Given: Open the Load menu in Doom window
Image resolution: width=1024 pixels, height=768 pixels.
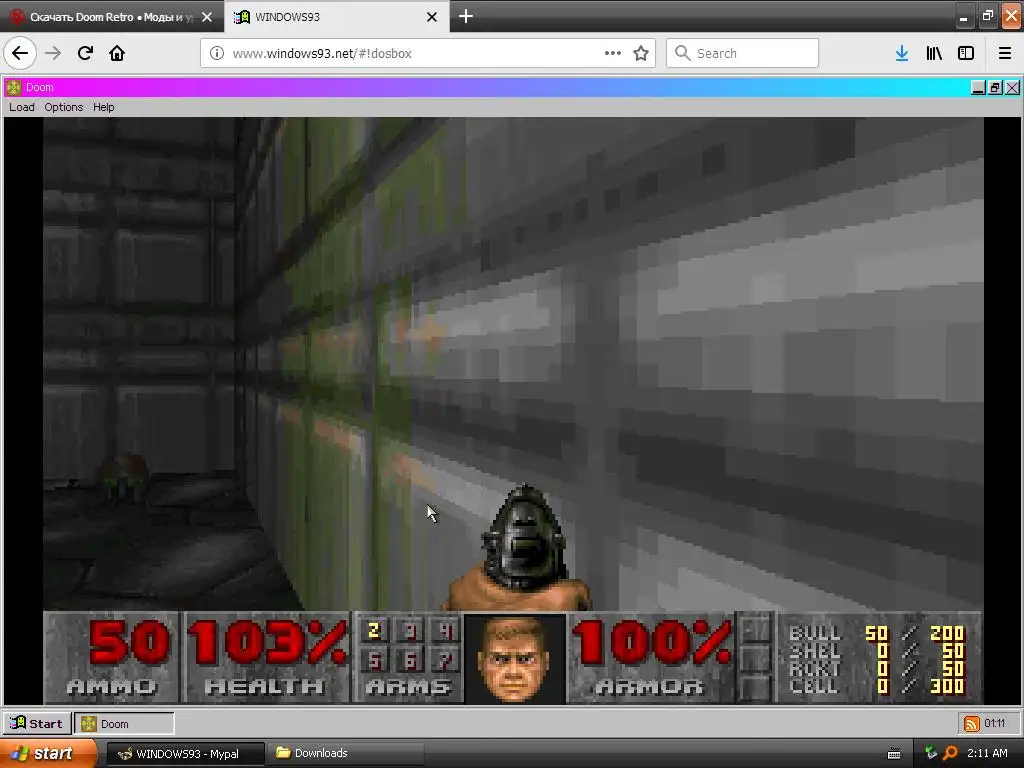Looking at the screenshot, I should [22, 107].
